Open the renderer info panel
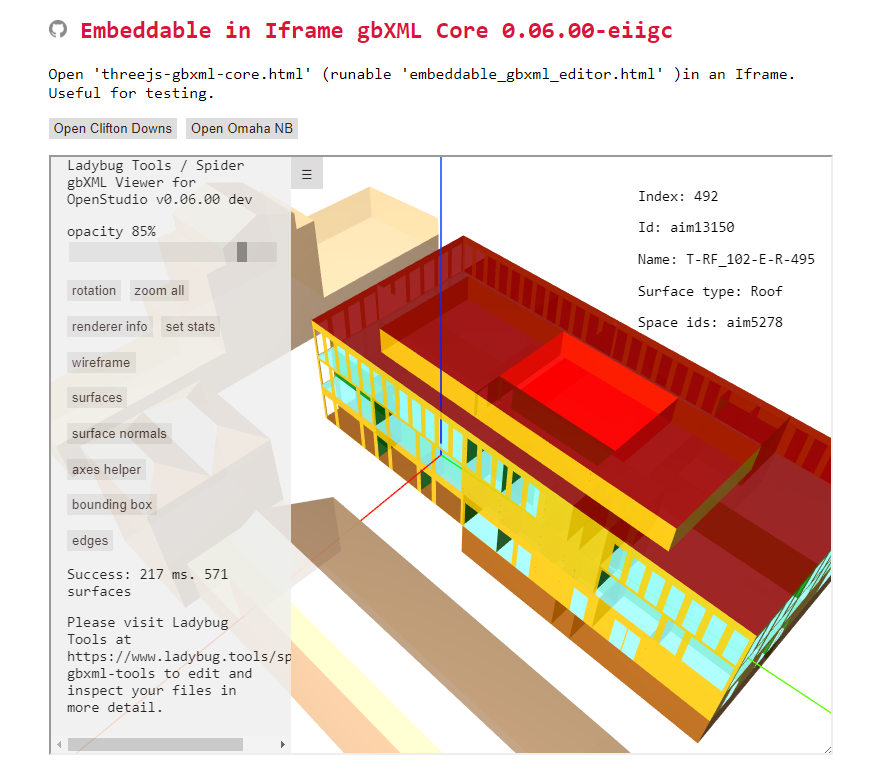Viewport: 887px width, 775px height. click(109, 326)
